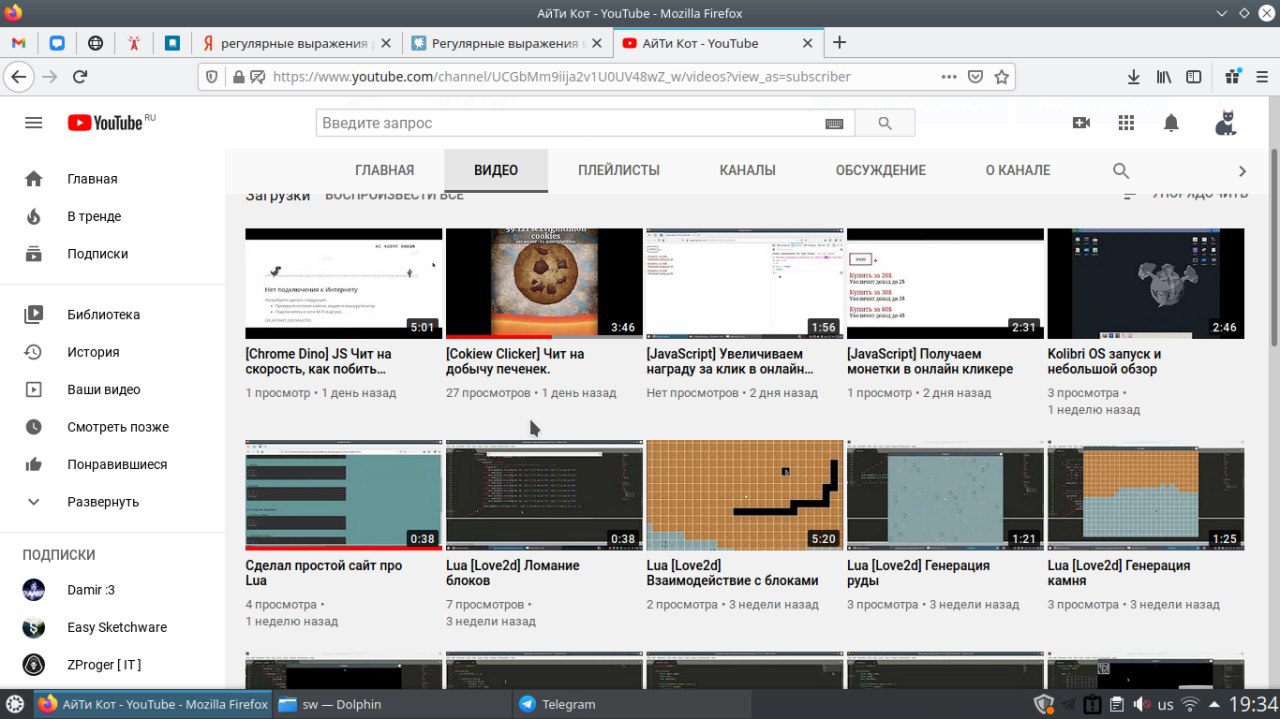Image resolution: width=1280 pixels, height=719 pixels.
Task: Open the Lua Взаимодействие с блоками thumbnail
Action: pos(745,495)
